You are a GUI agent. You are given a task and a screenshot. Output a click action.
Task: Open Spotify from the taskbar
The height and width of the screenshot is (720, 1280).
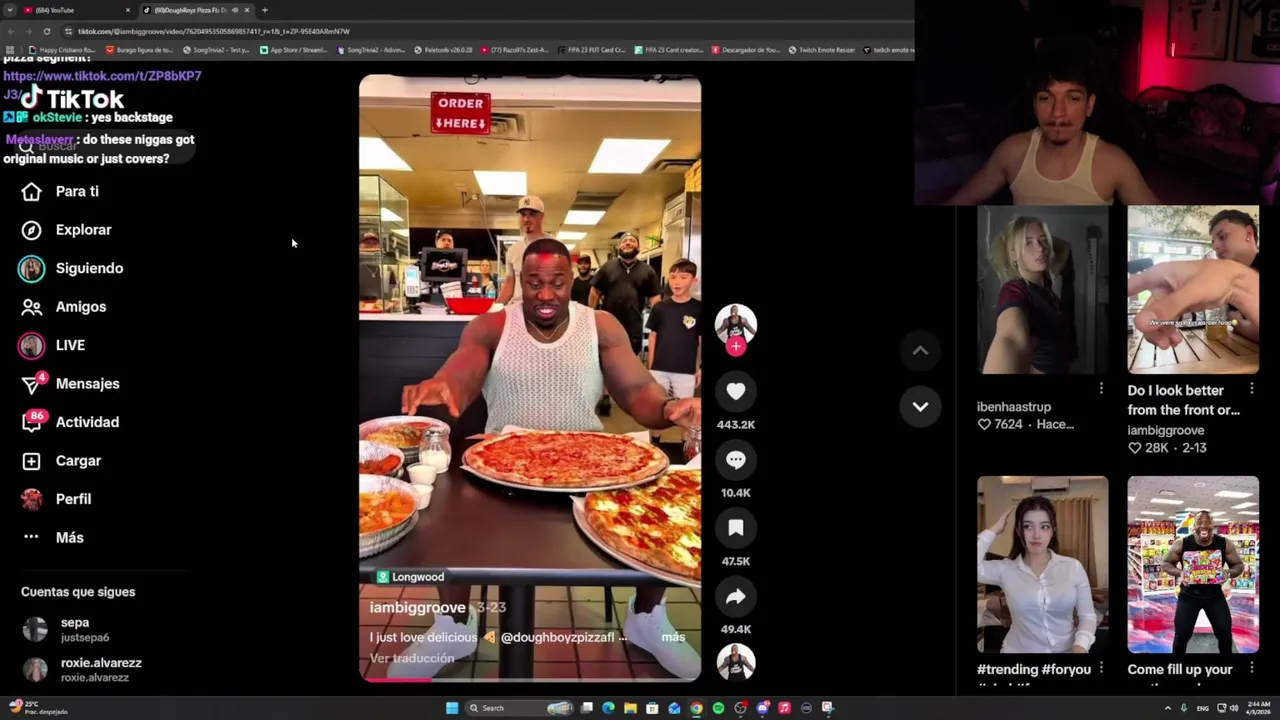(718, 708)
